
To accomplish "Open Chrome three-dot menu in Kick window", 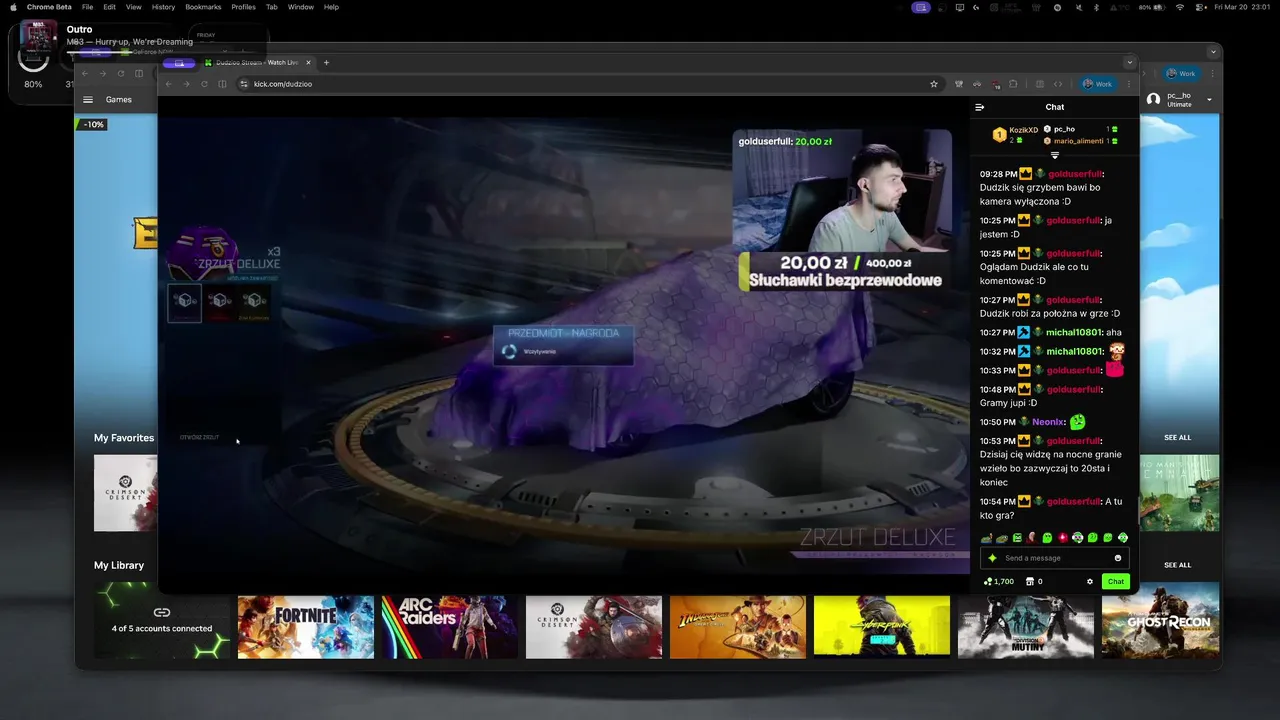I will pos(1129,84).
